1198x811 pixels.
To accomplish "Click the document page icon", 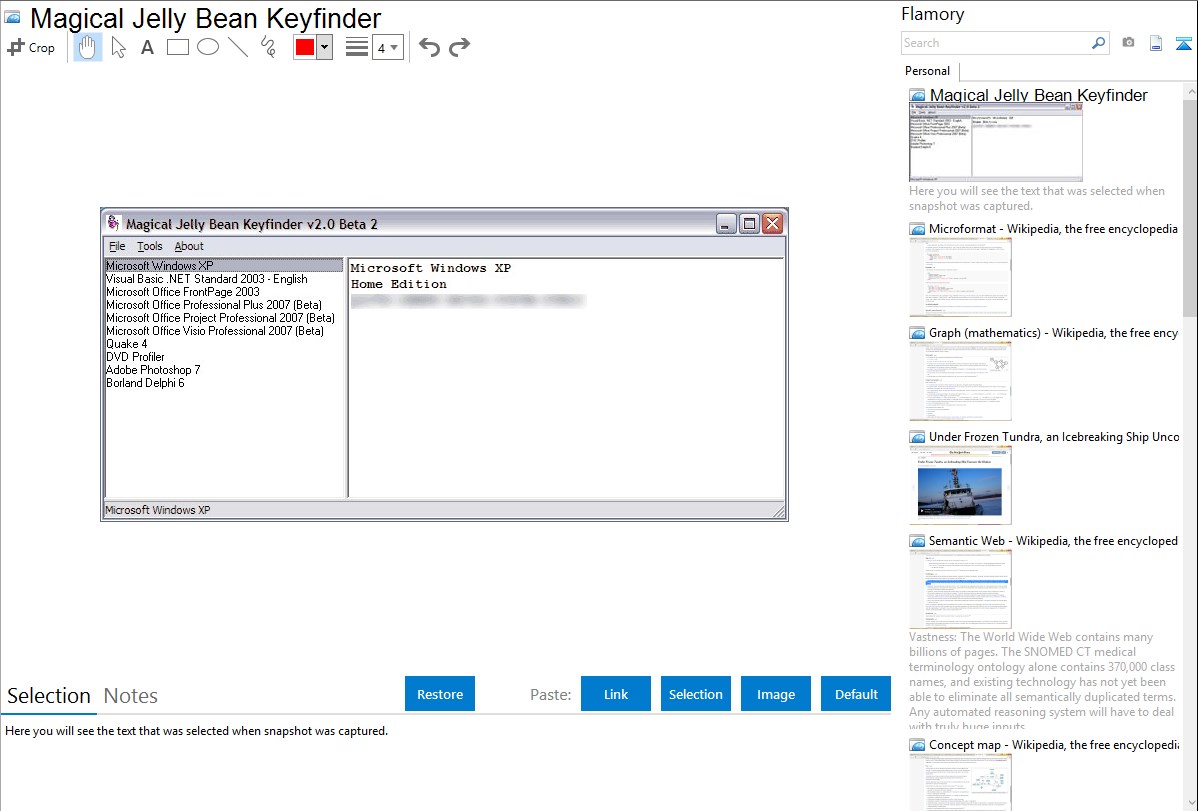I will coord(1156,43).
